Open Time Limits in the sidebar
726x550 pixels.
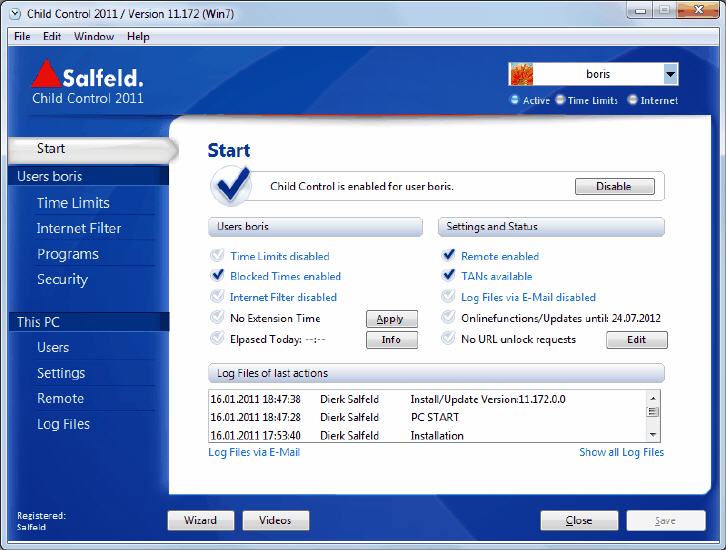click(x=73, y=203)
